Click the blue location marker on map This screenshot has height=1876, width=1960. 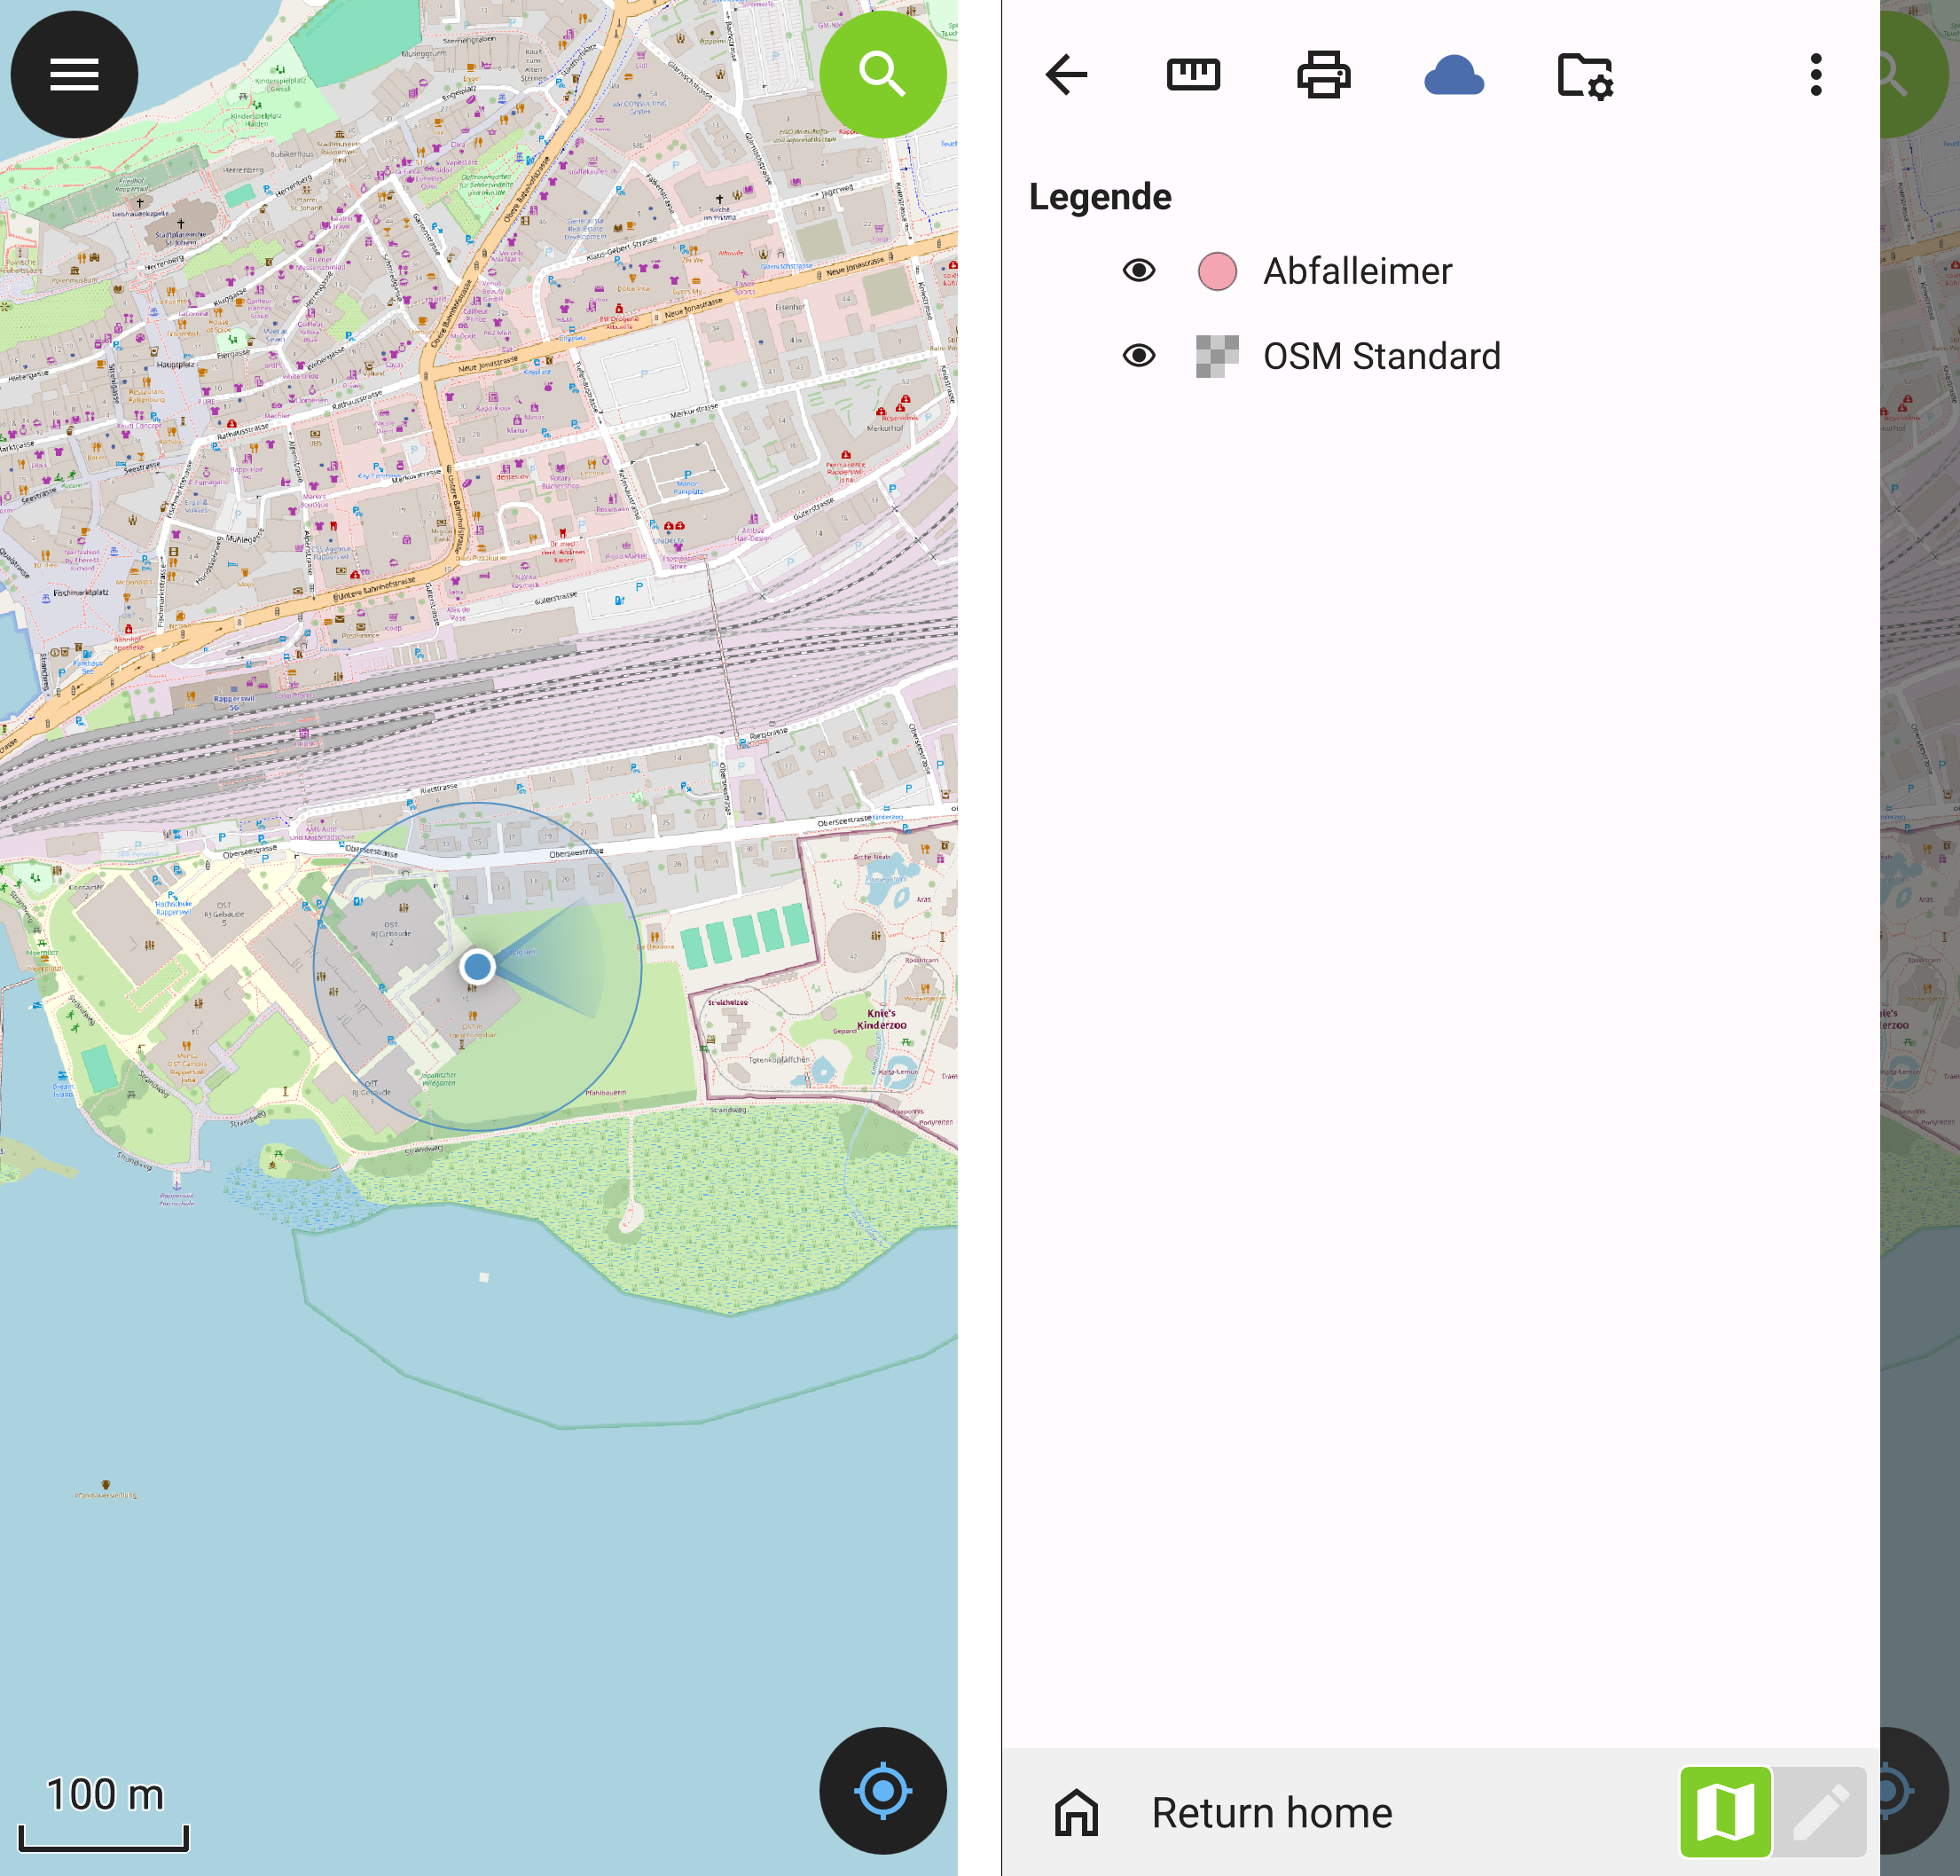(477, 966)
